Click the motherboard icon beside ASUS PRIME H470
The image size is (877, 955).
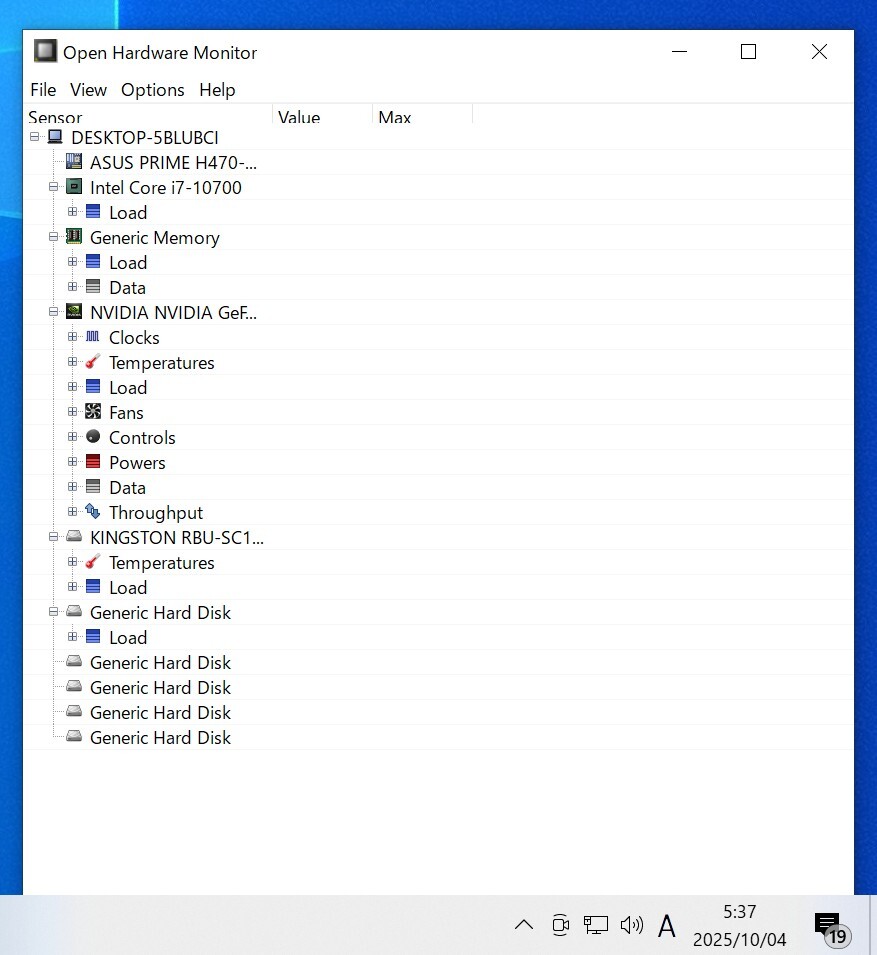pos(74,161)
